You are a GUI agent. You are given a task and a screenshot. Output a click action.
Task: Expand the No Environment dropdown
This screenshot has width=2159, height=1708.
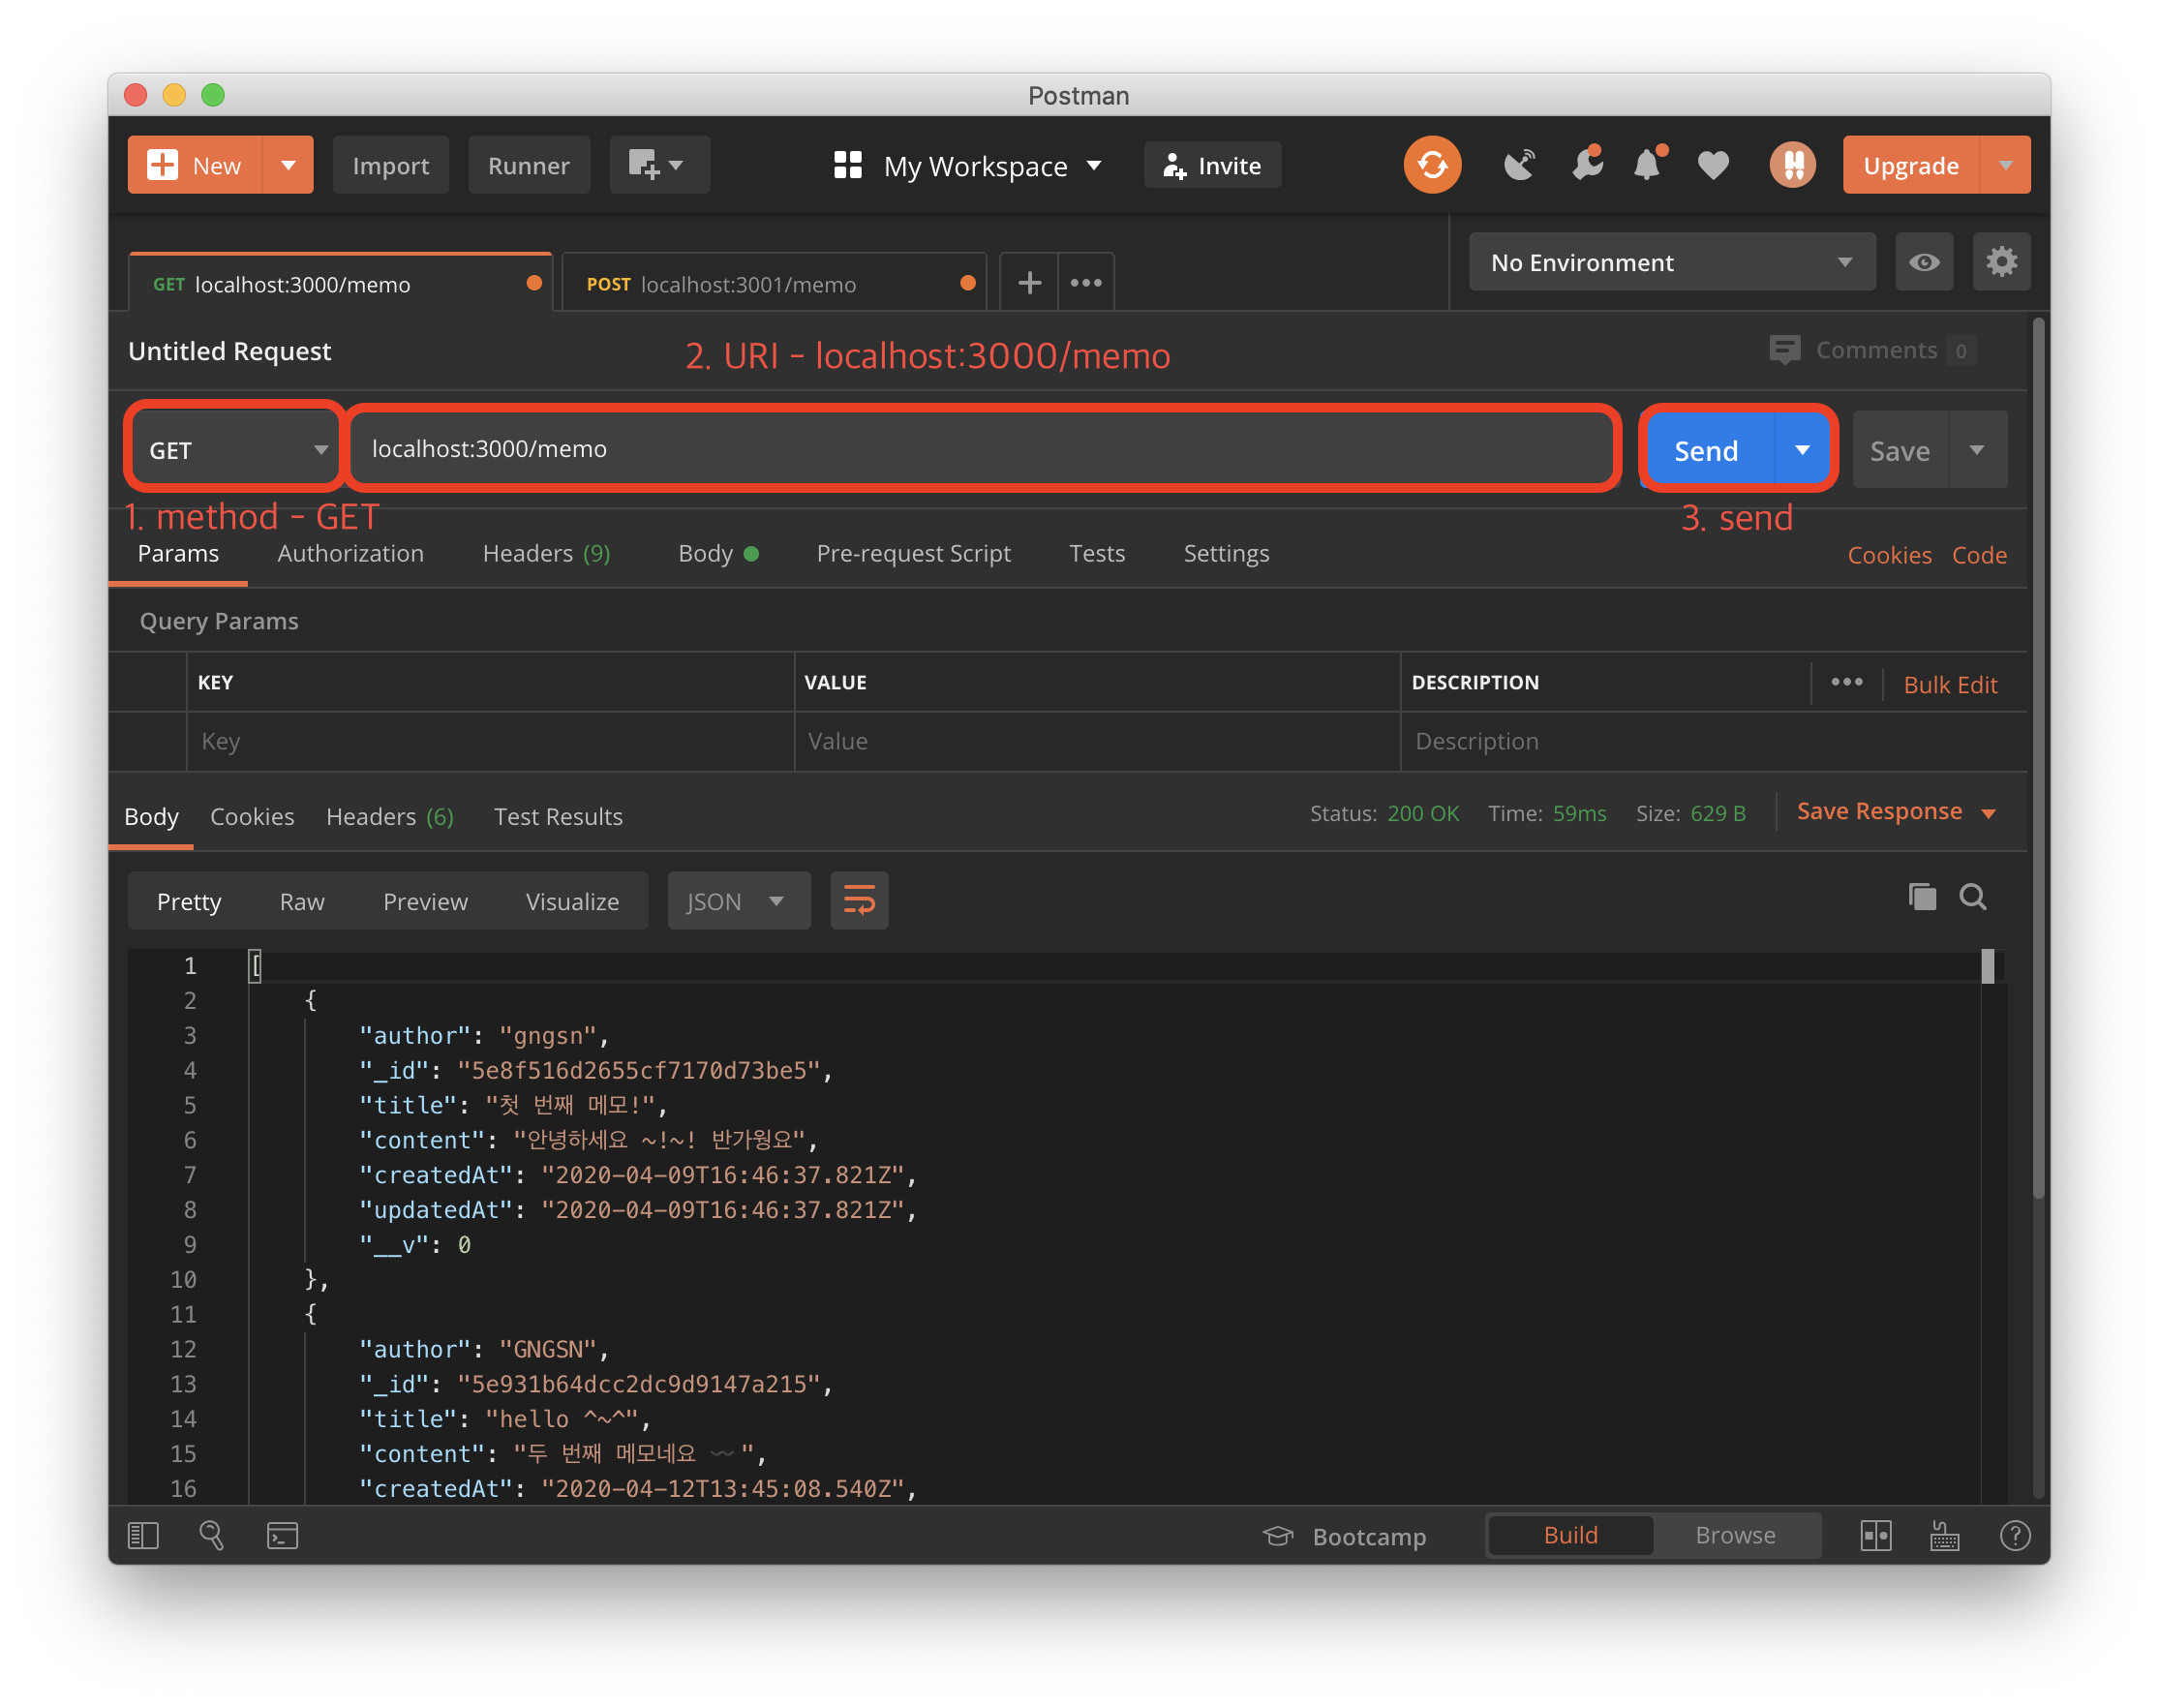1671,262
